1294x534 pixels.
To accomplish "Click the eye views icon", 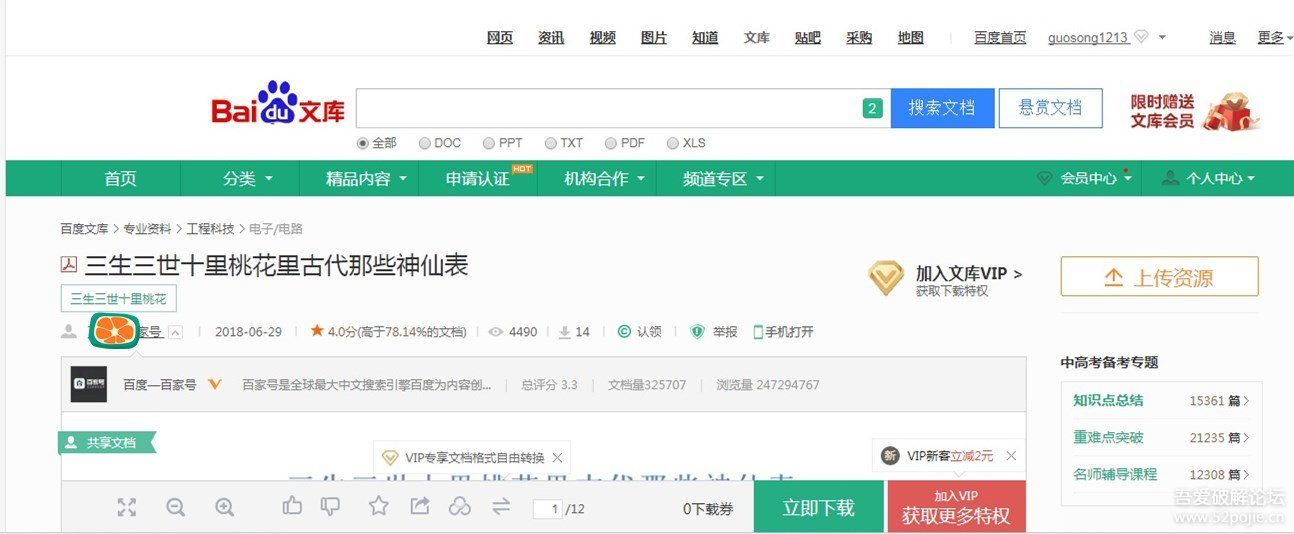I will (x=495, y=332).
